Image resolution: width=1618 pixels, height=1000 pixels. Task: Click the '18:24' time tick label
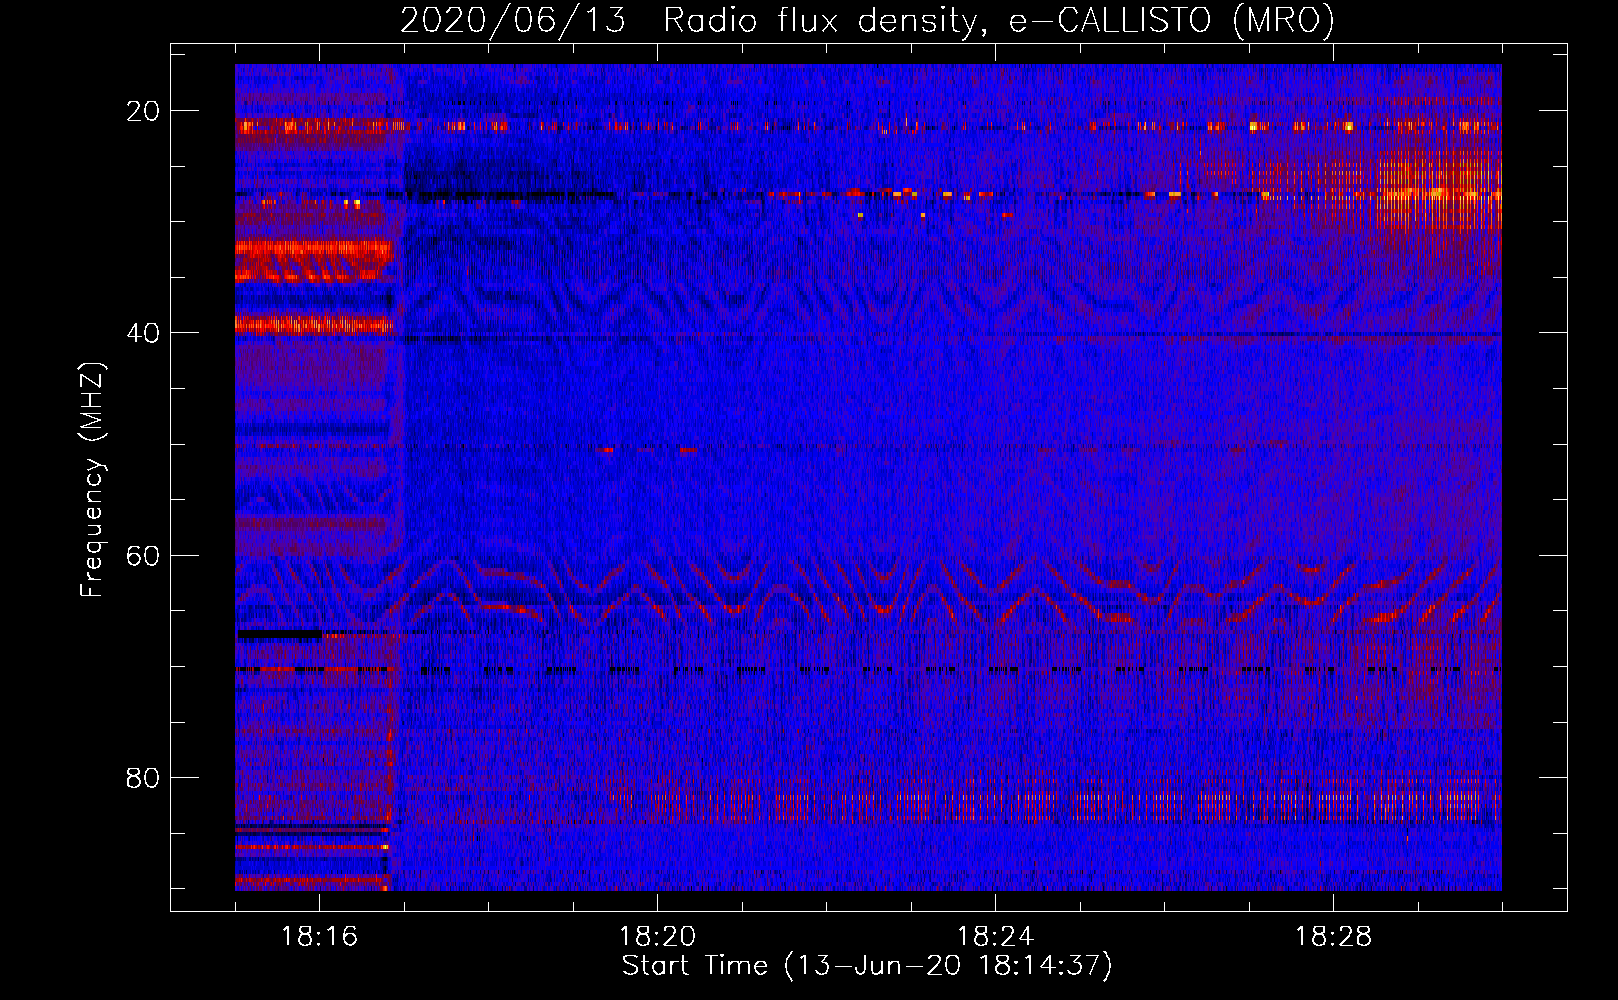(995, 936)
